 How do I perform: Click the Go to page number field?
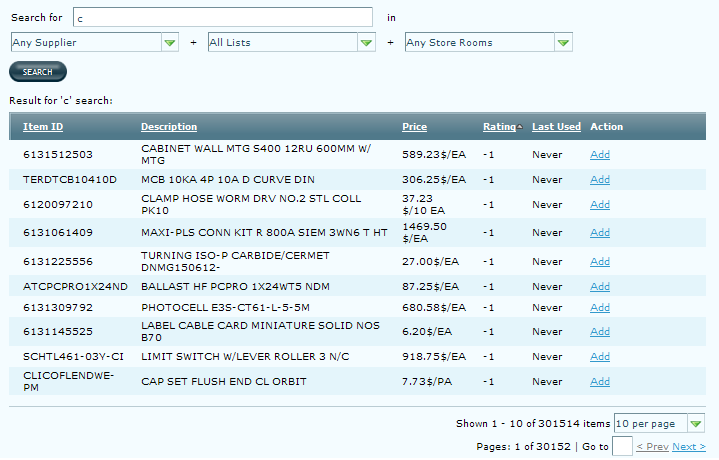tap(622, 447)
